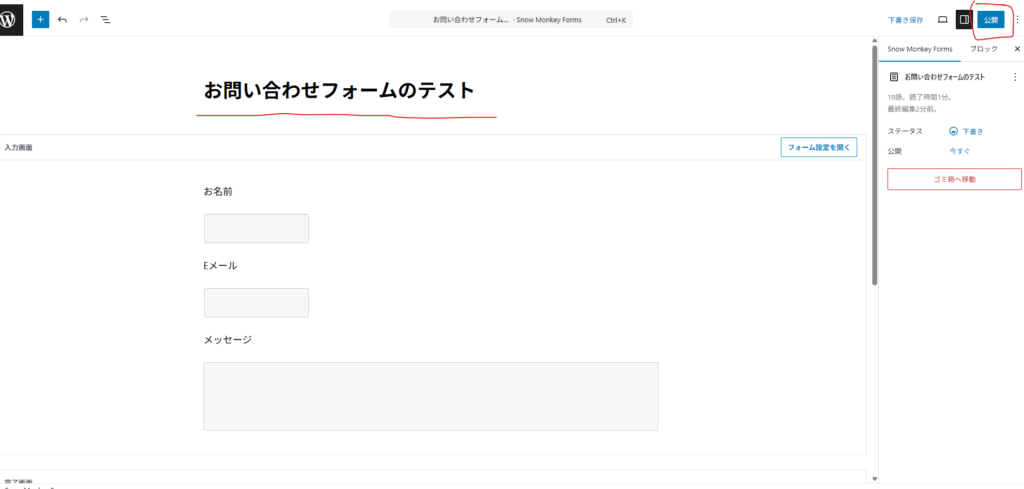This screenshot has width=1024, height=489.
Task: Change status via 下書き link
Action: point(972,131)
